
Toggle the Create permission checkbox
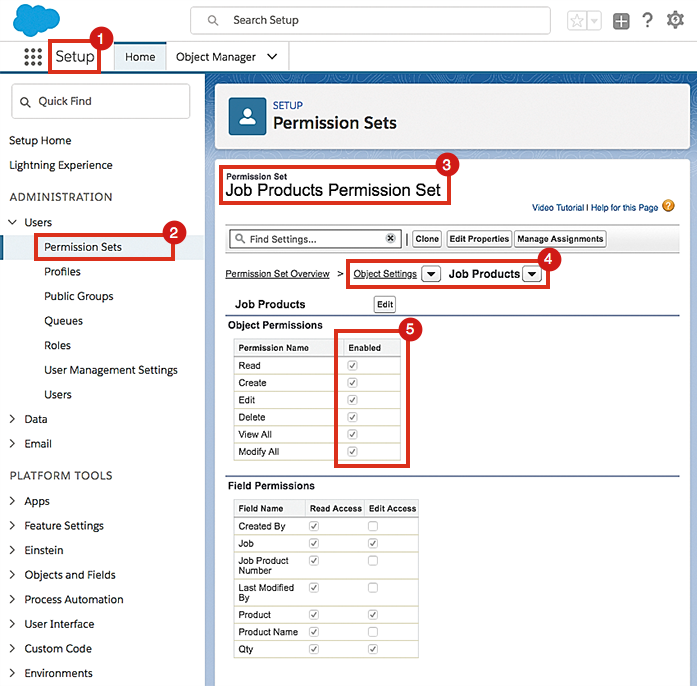[x=353, y=383]
